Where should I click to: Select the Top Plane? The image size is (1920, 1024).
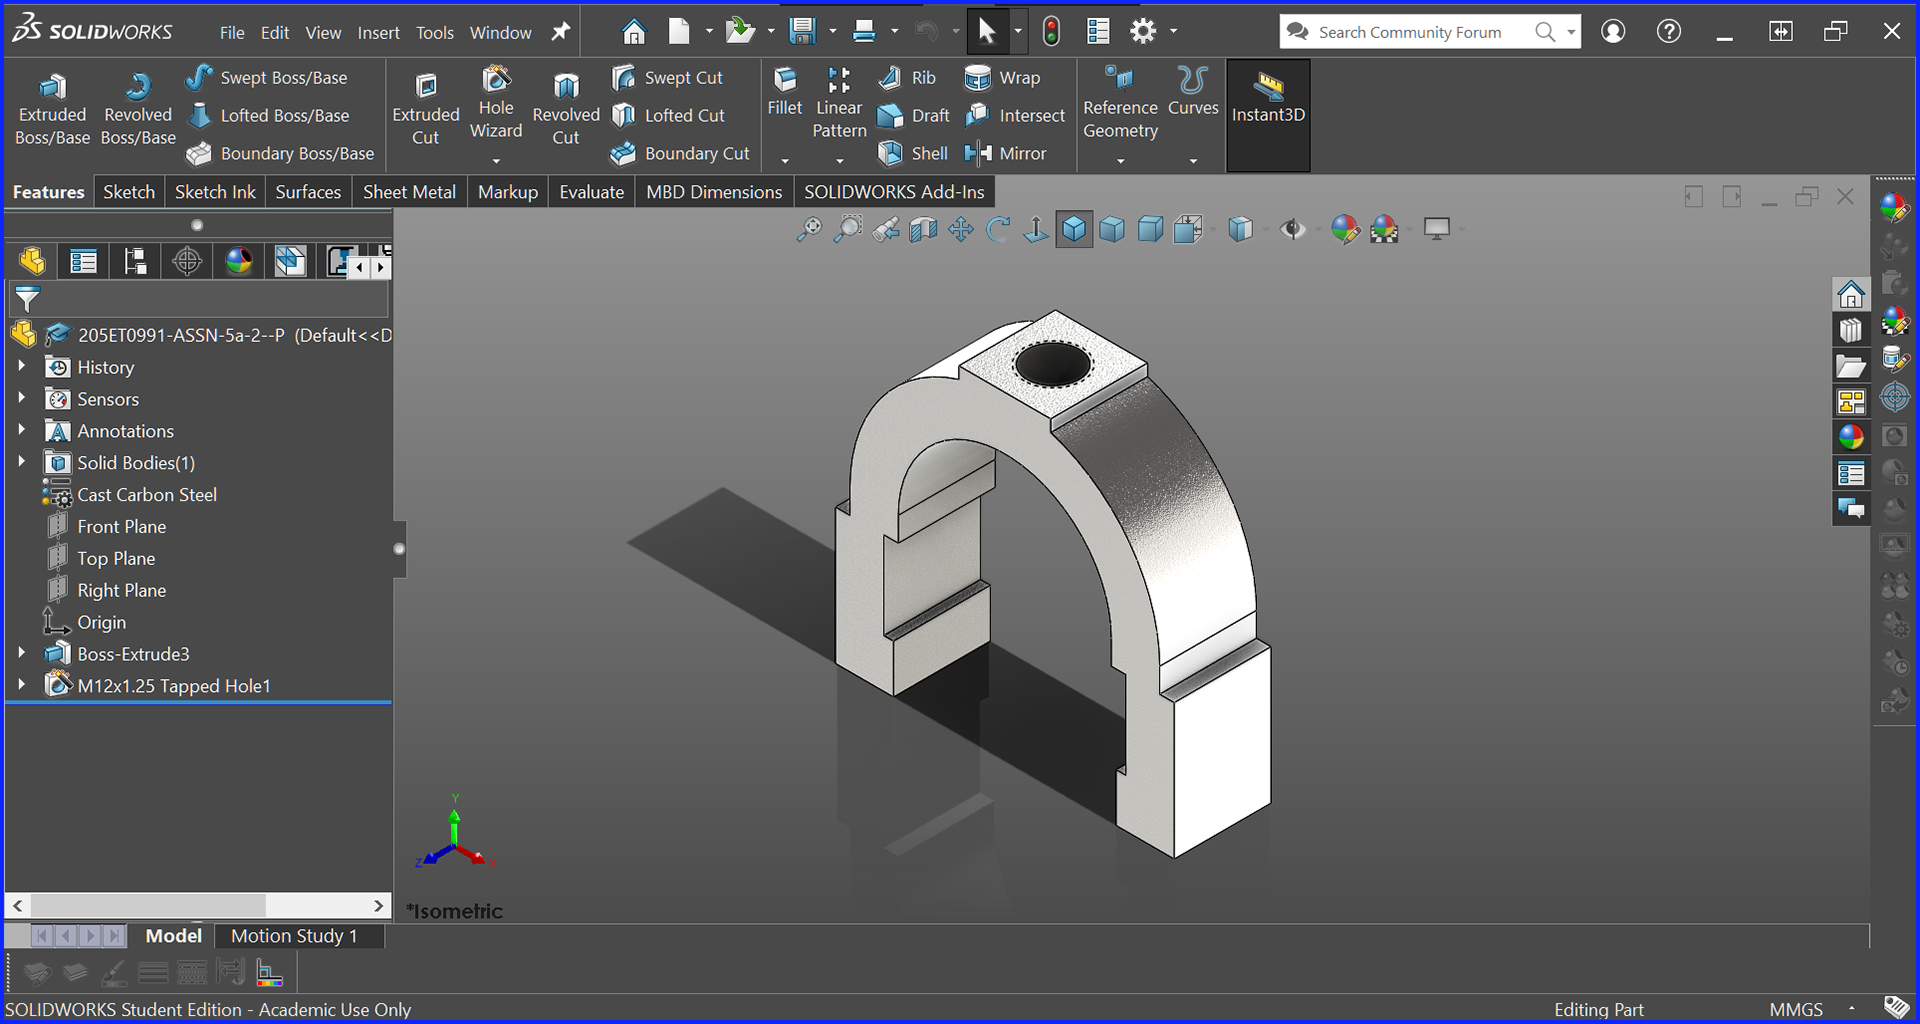pos(116,559)
